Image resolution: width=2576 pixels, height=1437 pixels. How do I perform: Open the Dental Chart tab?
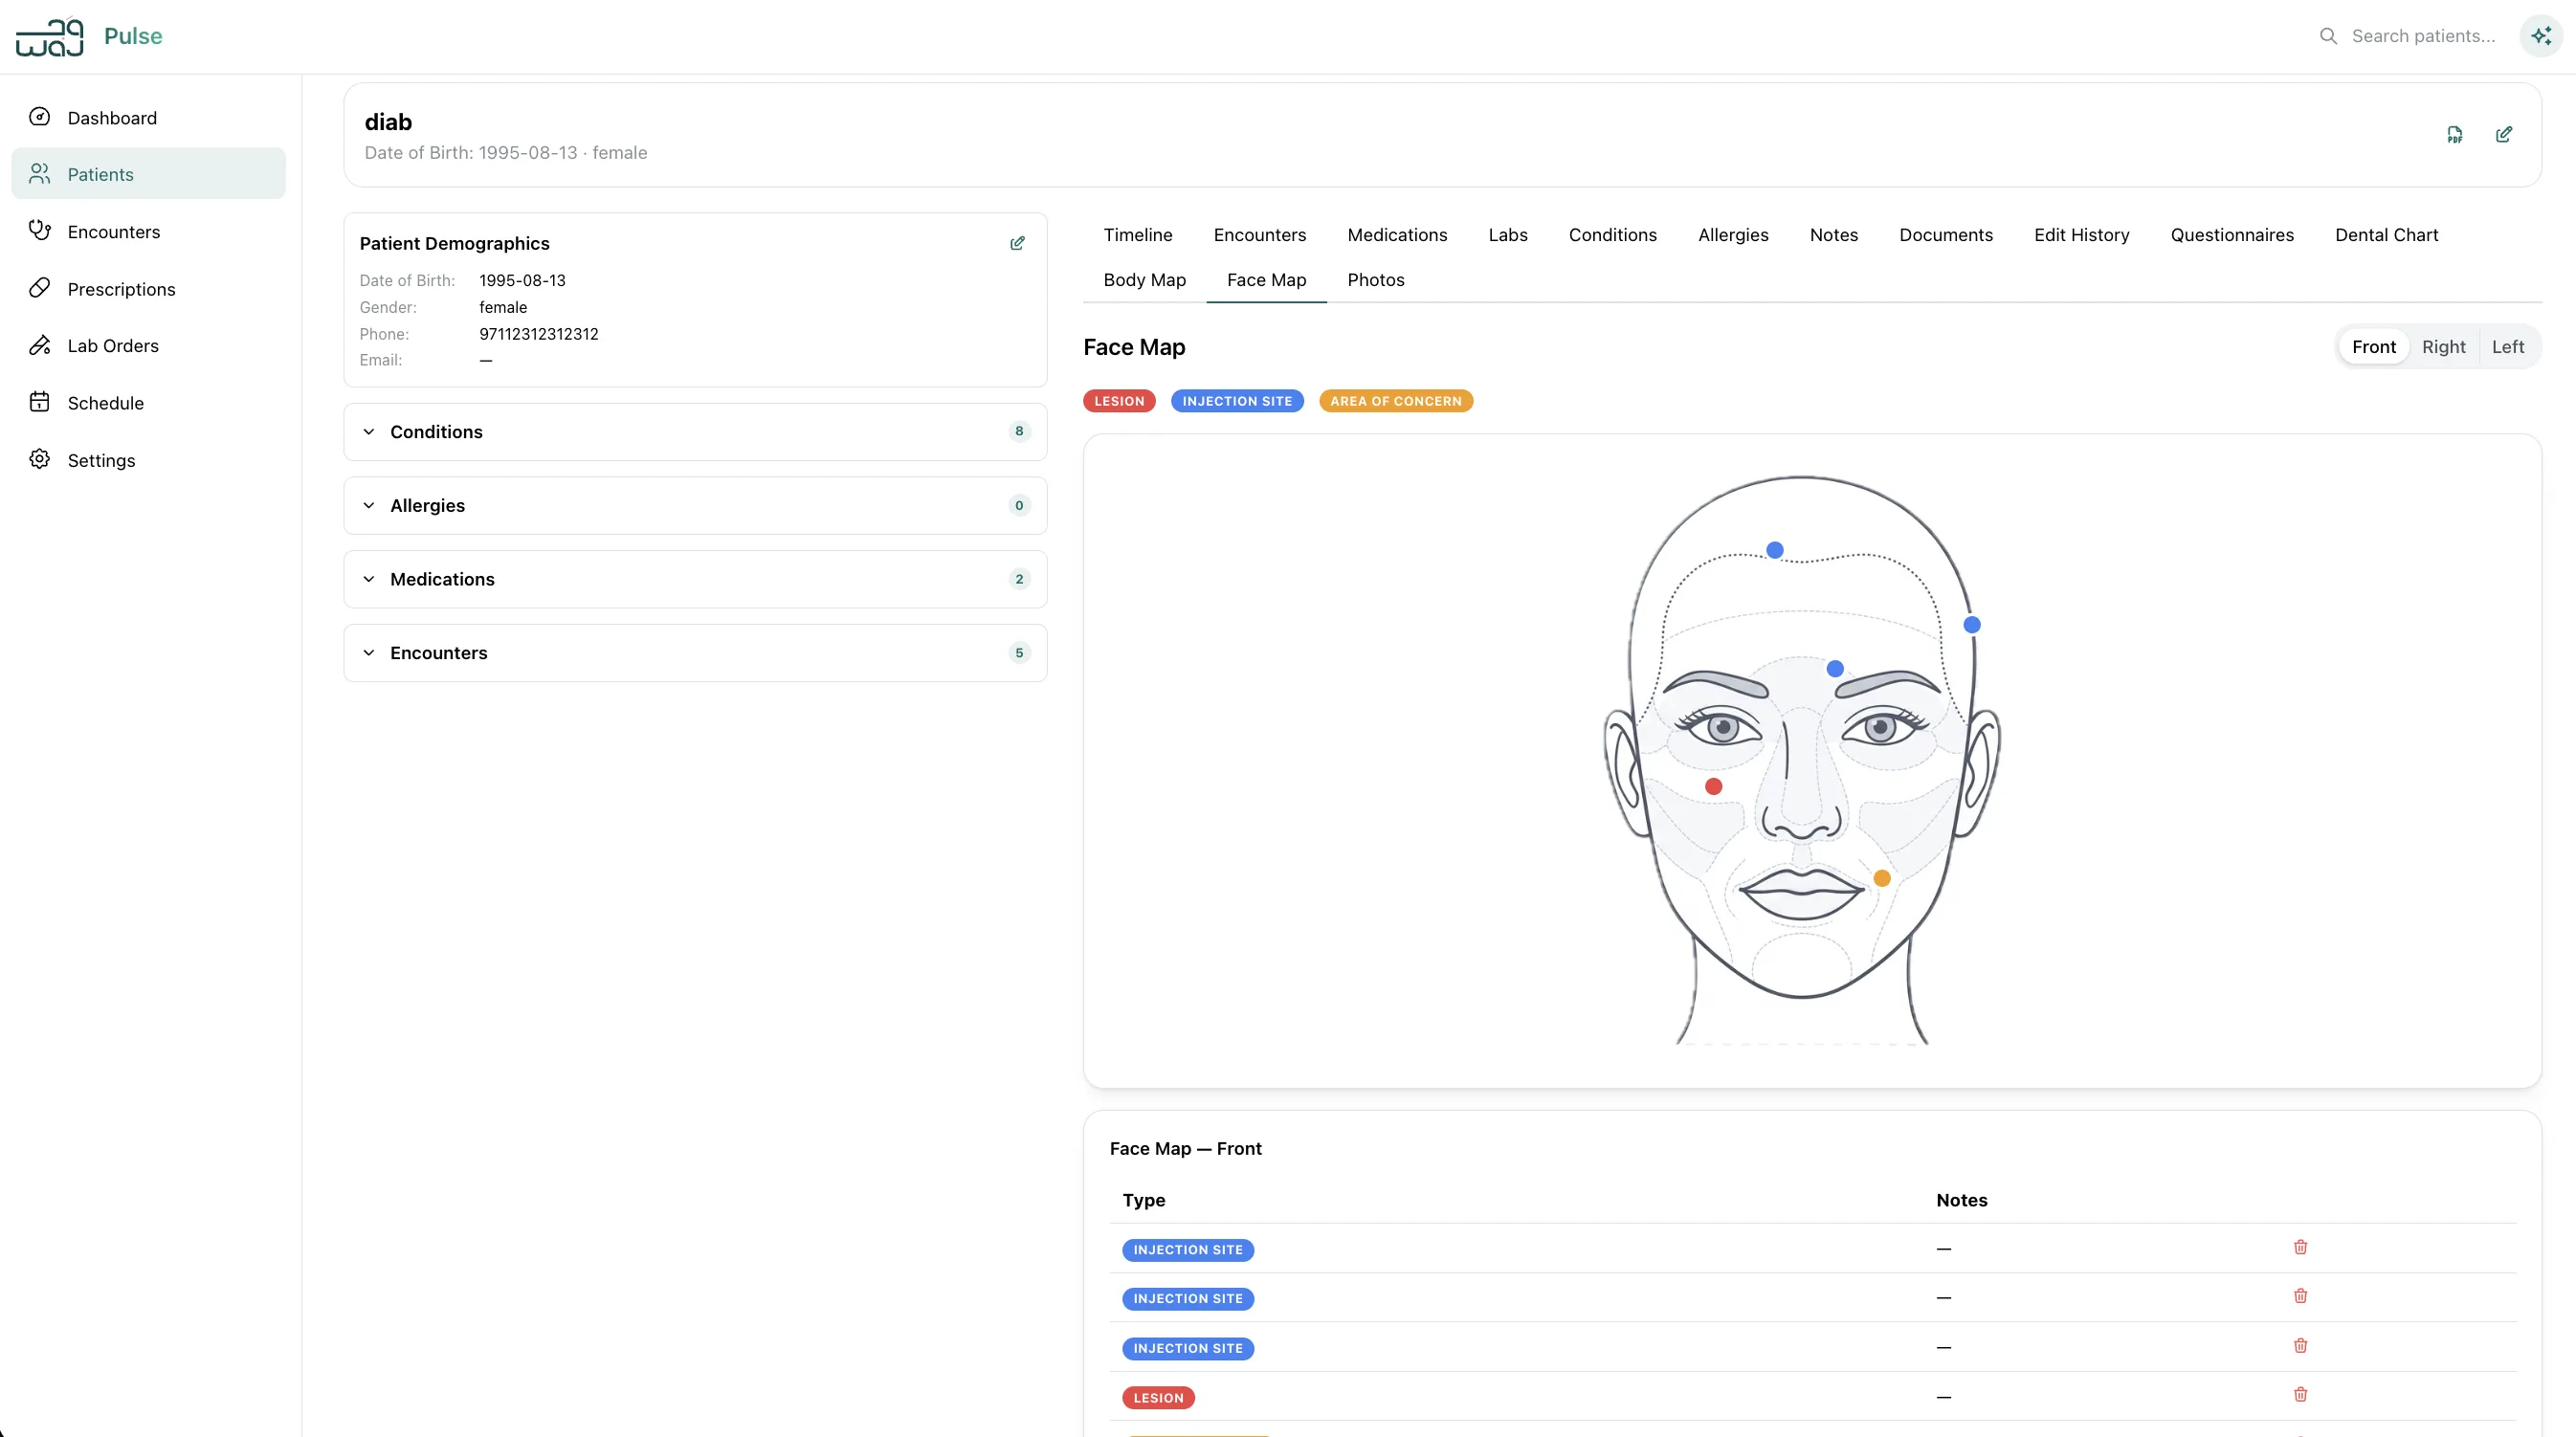(2386, 234)
